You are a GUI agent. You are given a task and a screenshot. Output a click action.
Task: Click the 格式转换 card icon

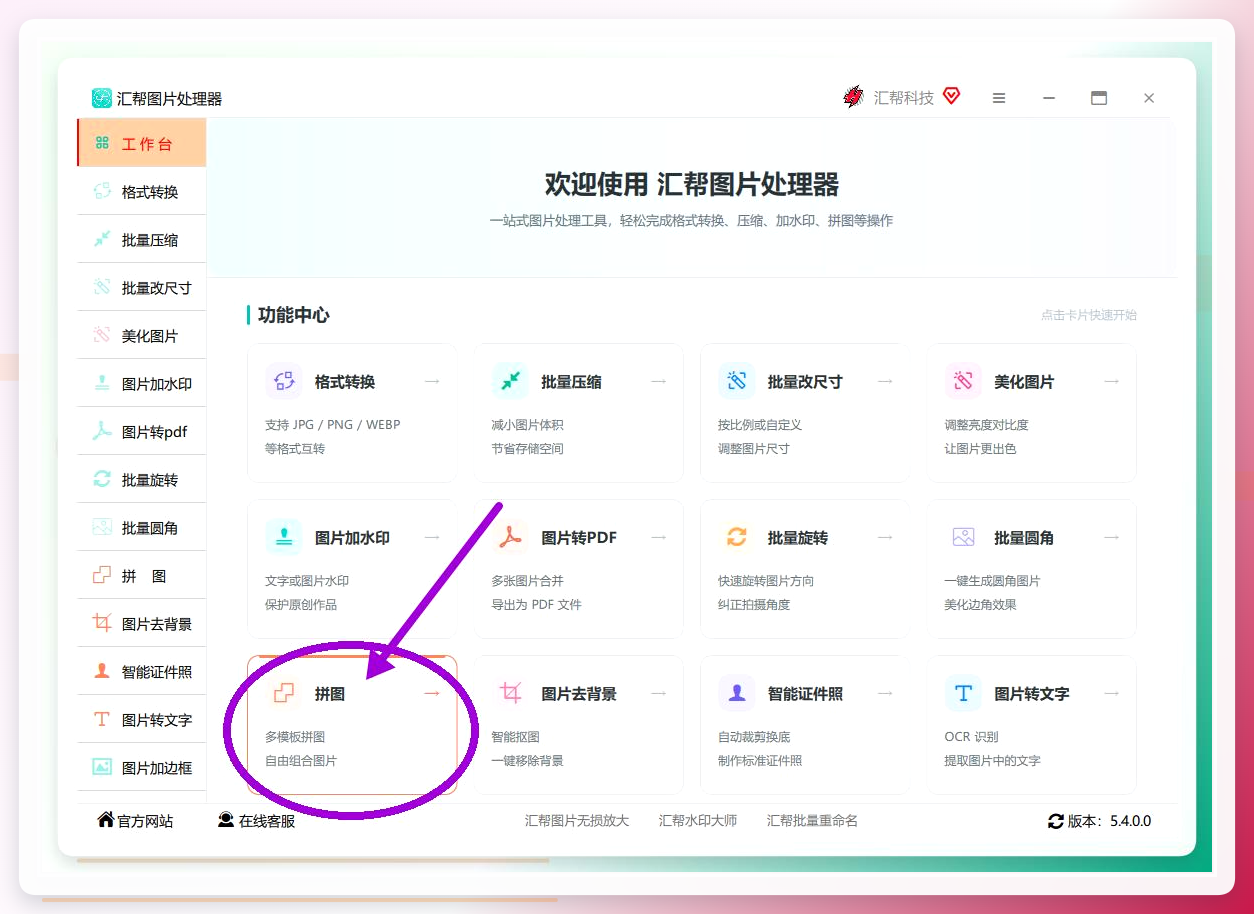point(284,381)
